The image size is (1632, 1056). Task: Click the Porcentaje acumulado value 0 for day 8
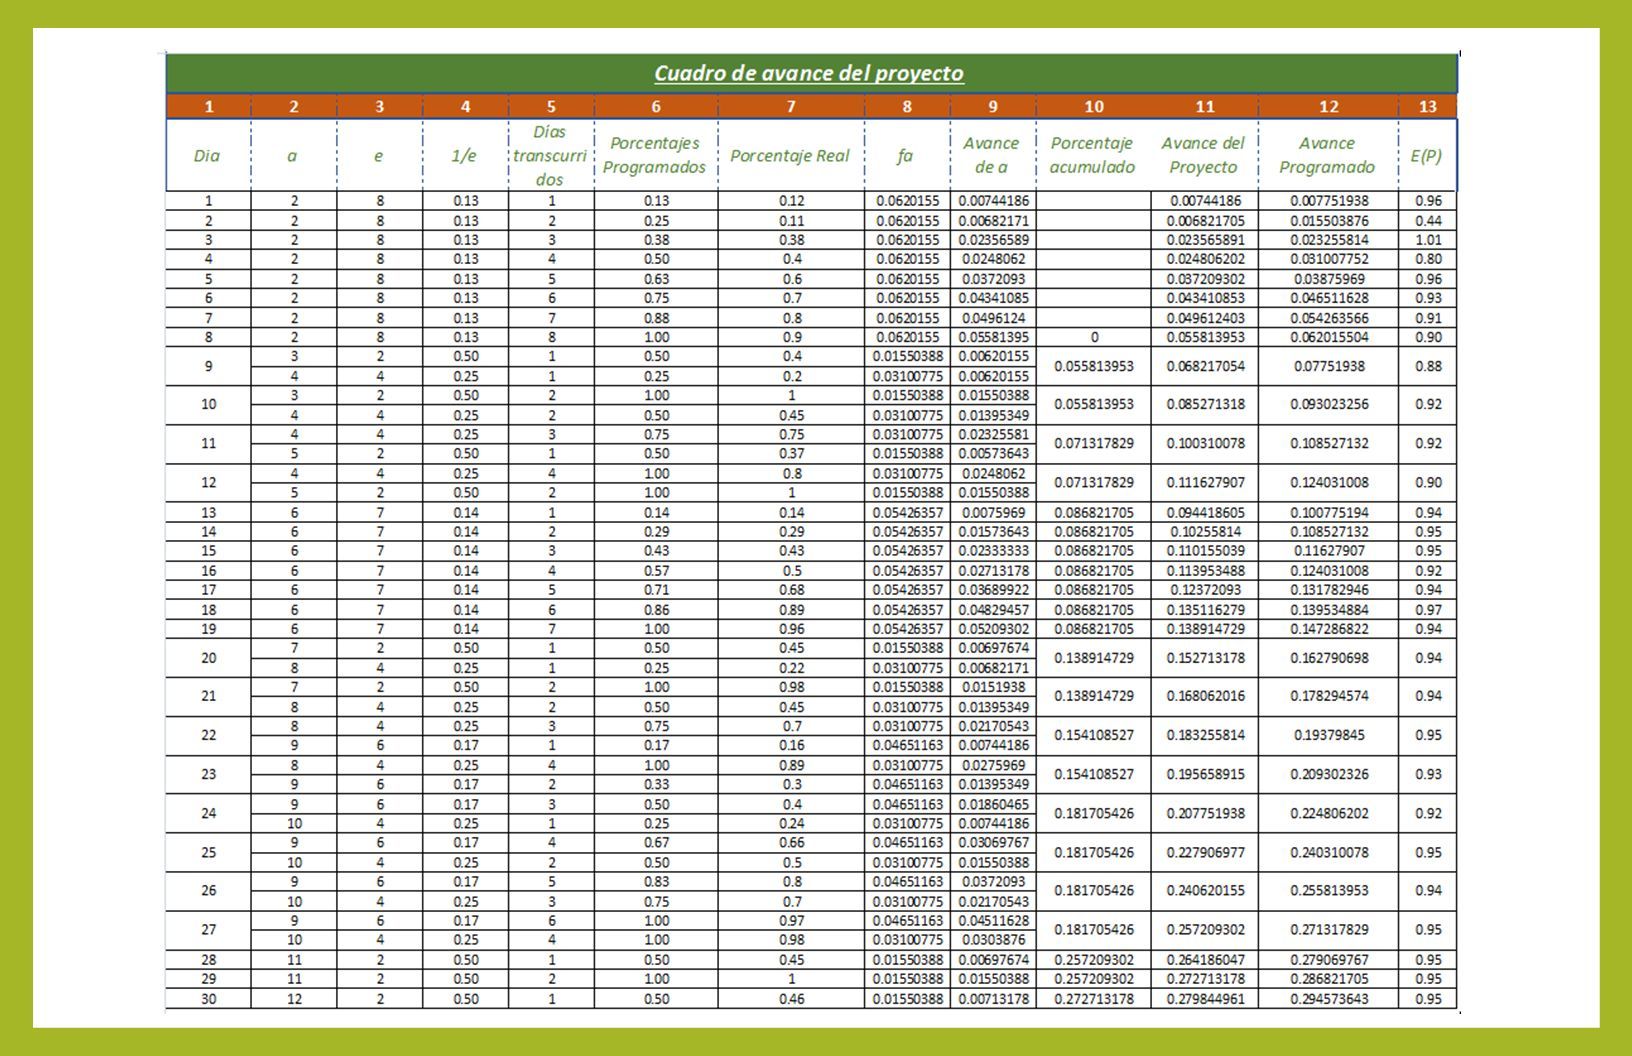coord(1094,337)
